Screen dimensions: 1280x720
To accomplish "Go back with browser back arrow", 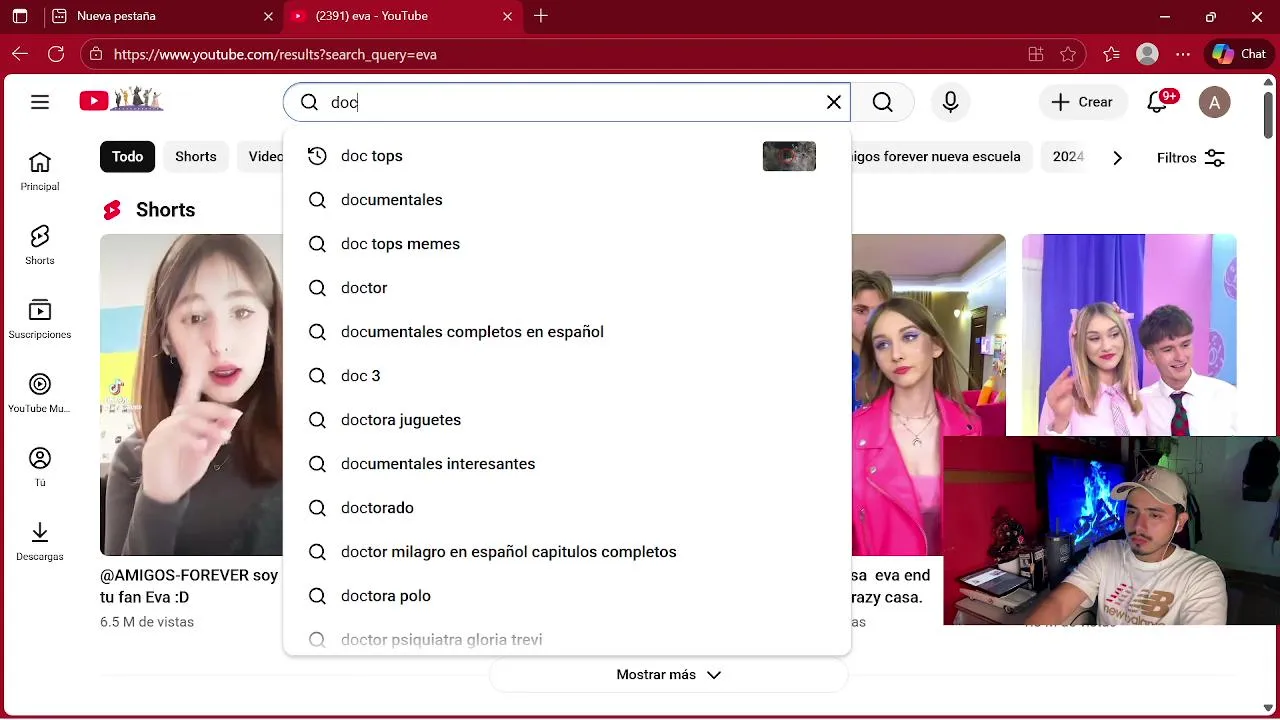I will (x=20, y=54).
